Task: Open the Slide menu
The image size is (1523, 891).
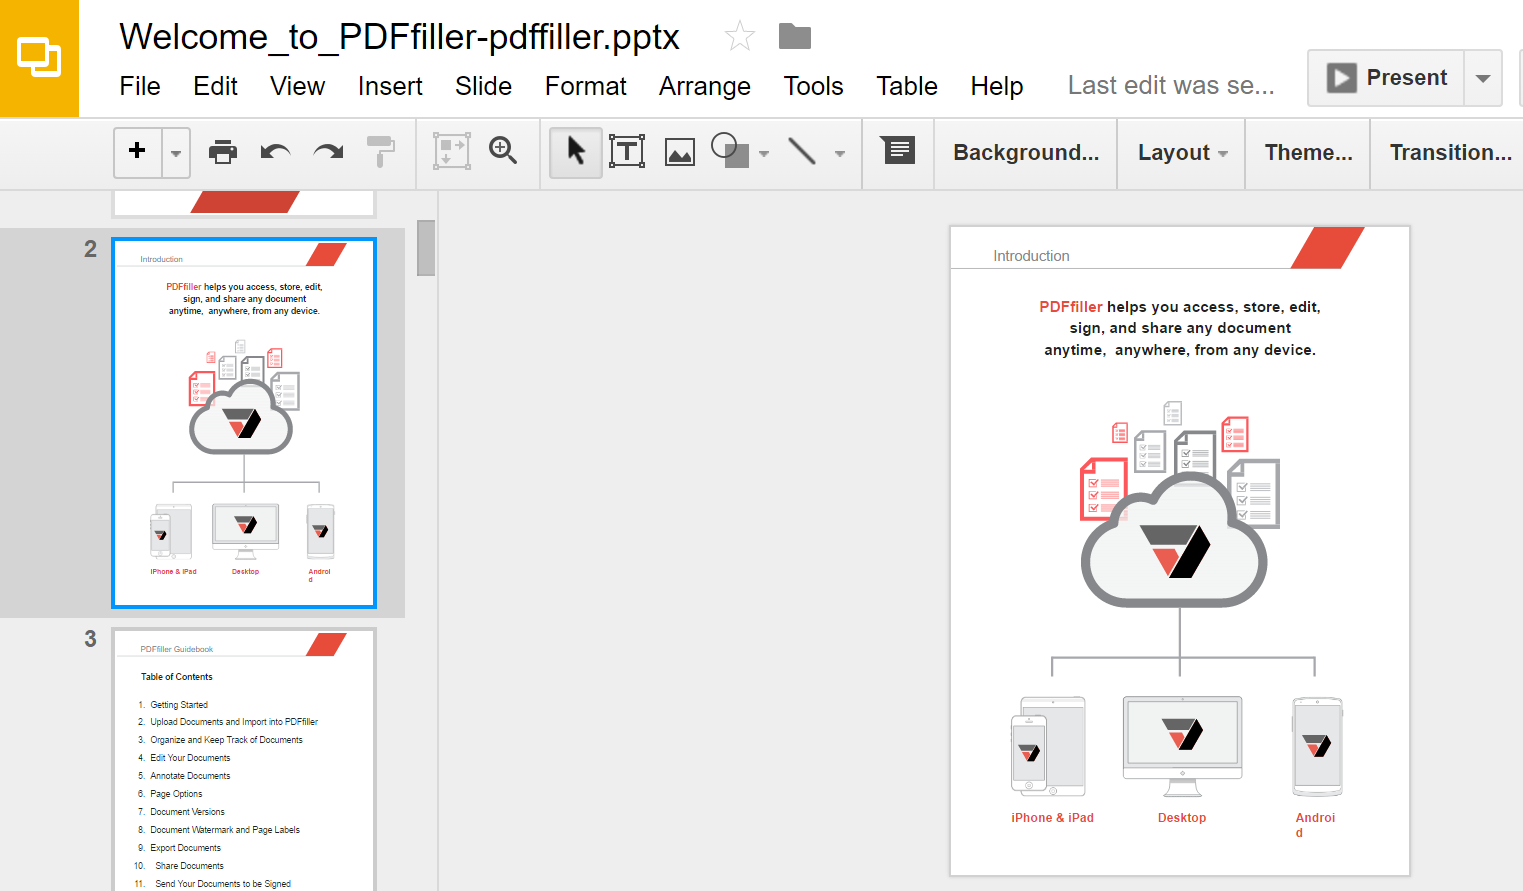Action: pyautogui.click(x=483, y=86)
